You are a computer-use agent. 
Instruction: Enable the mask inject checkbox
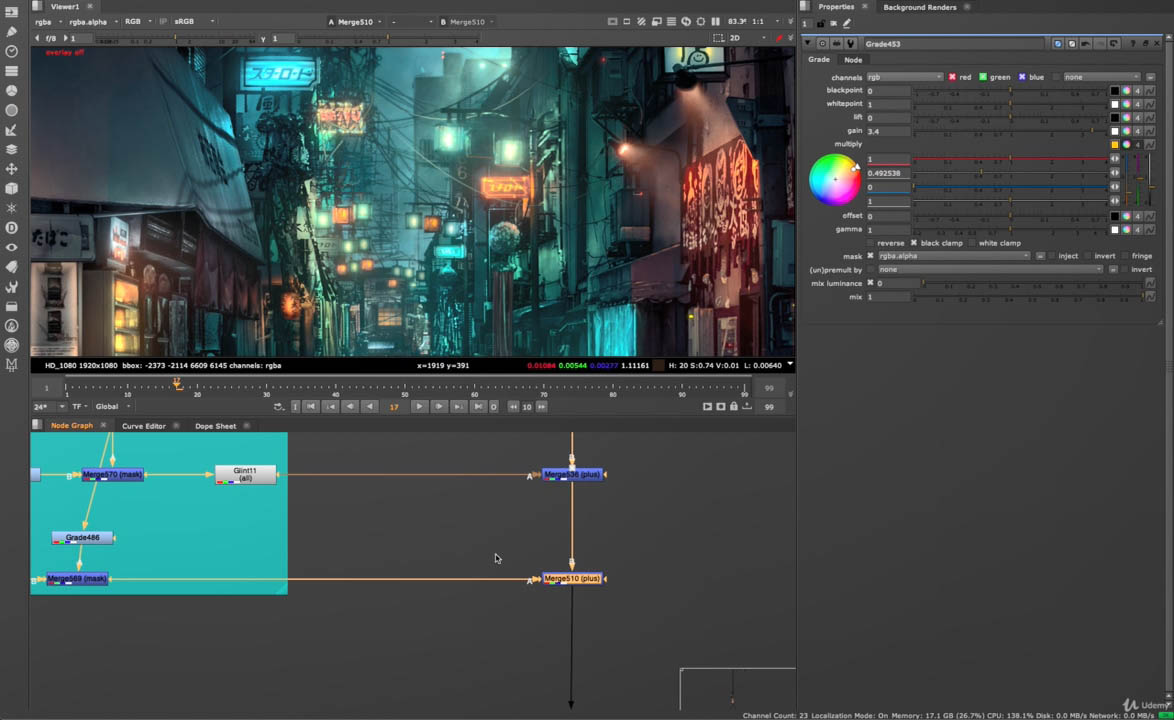point(1052,256)
